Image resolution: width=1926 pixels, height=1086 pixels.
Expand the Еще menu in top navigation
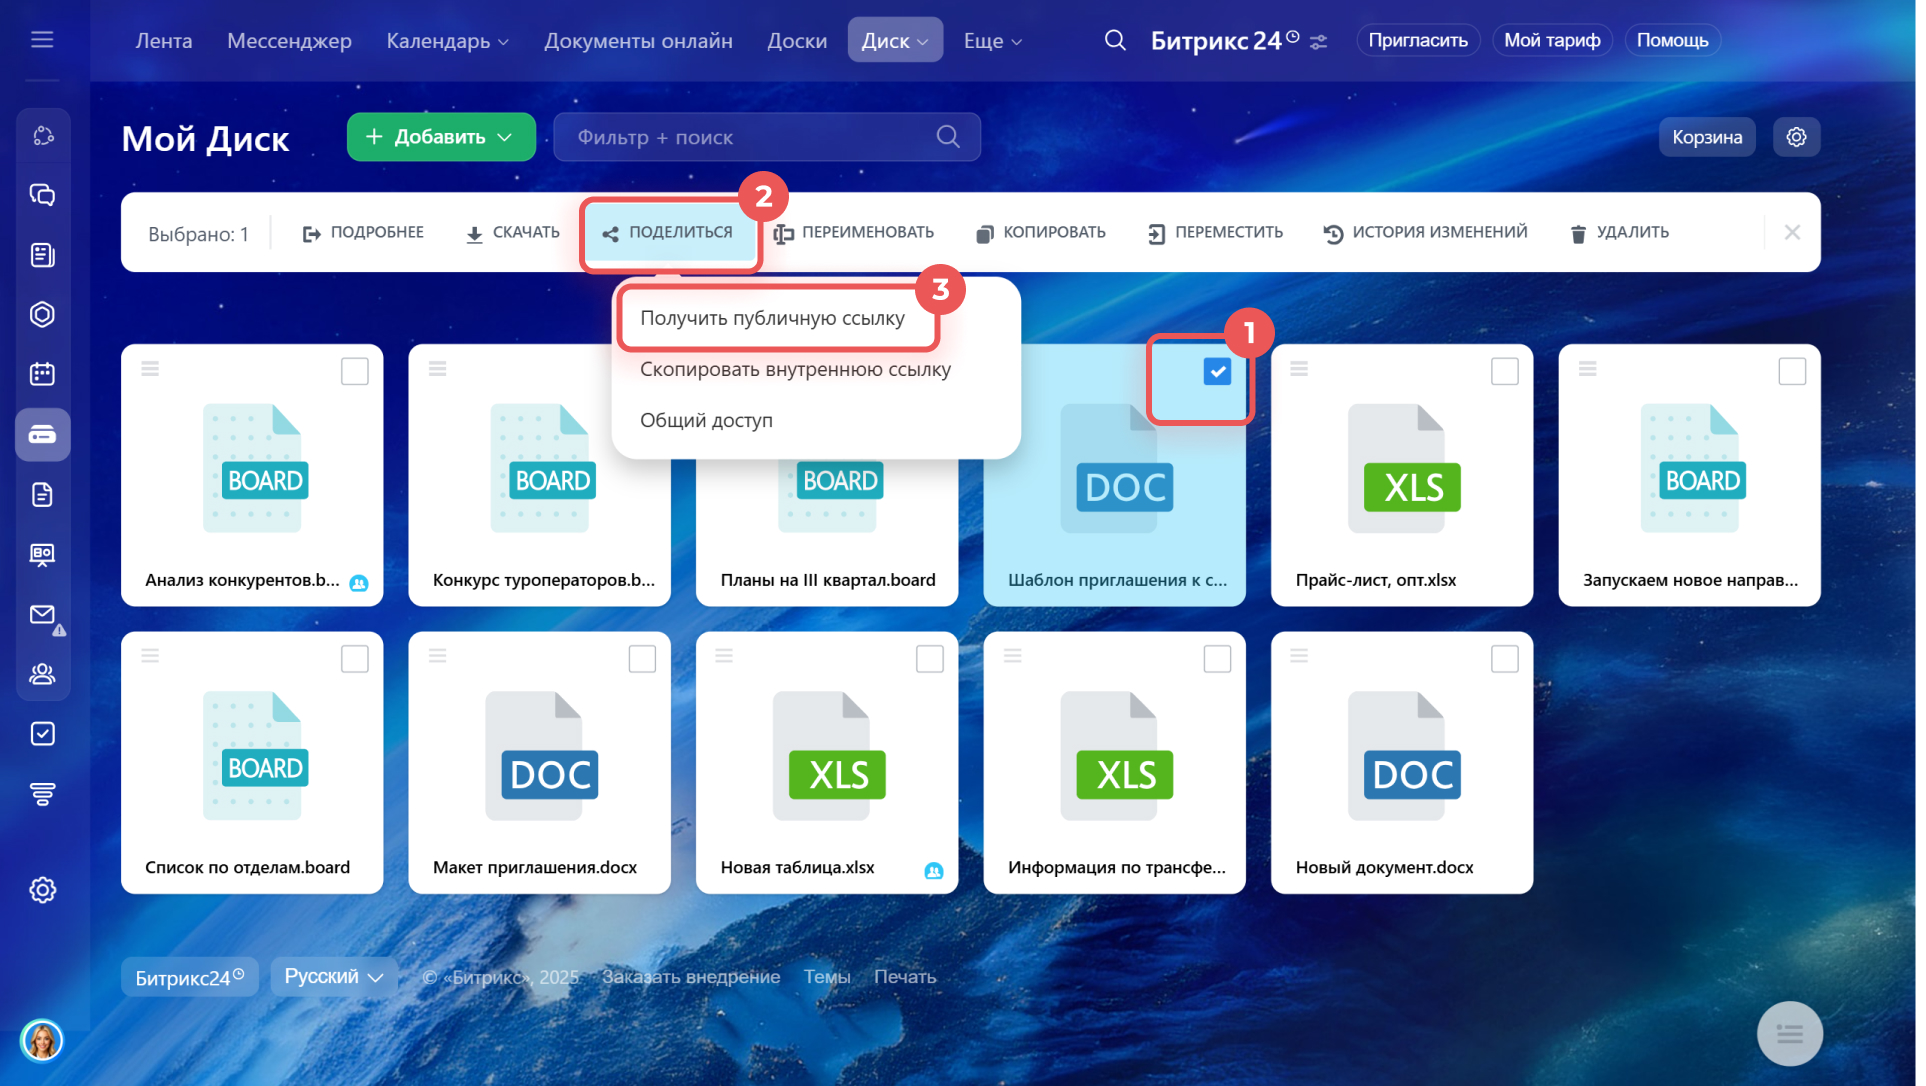click(992, 41)
